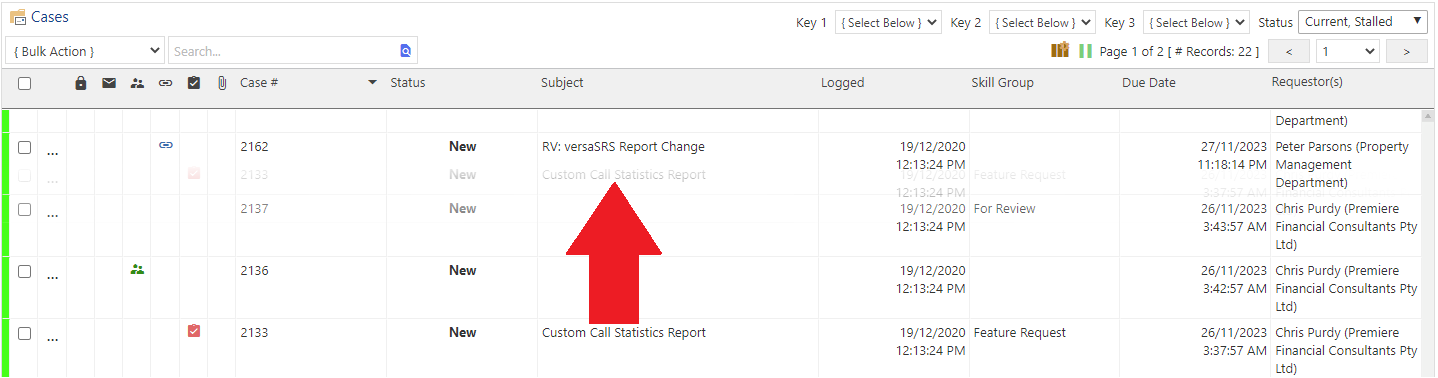Click the search magnifier icon in search box
1438x378 pixels.
[x=406, y=50]
